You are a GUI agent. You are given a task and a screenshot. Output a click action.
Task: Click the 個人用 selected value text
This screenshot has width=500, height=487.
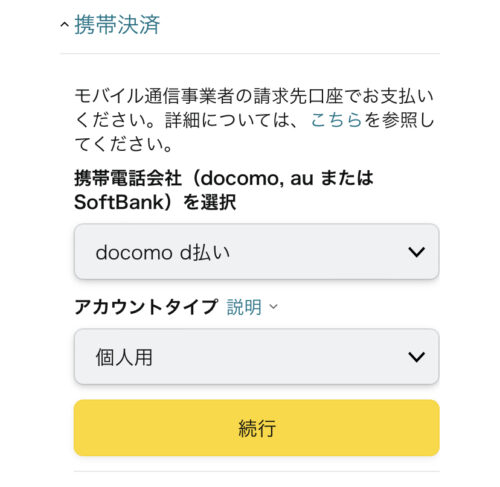124,357
